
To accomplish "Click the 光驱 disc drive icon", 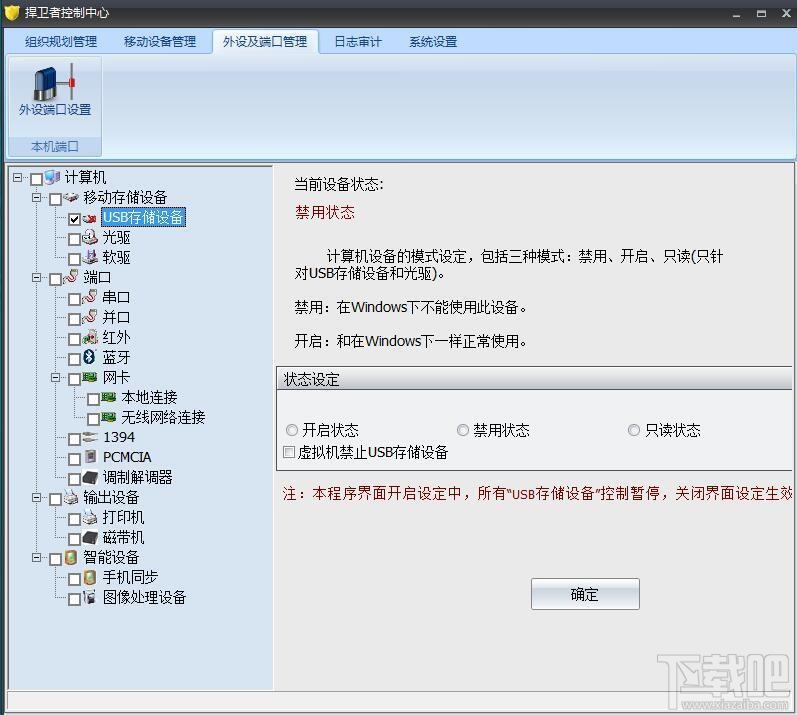I will point(90,237).
